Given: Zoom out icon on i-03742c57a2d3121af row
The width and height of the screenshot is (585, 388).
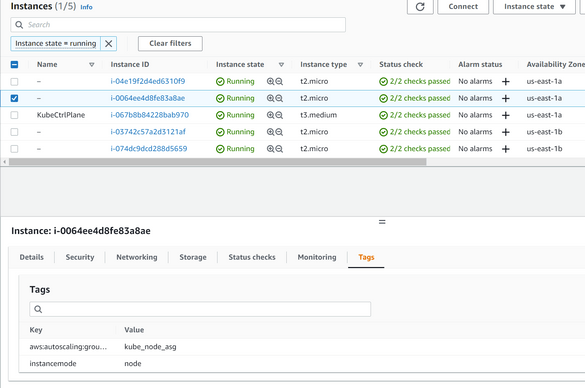Looking at the screenshot, I should (279, 132).
